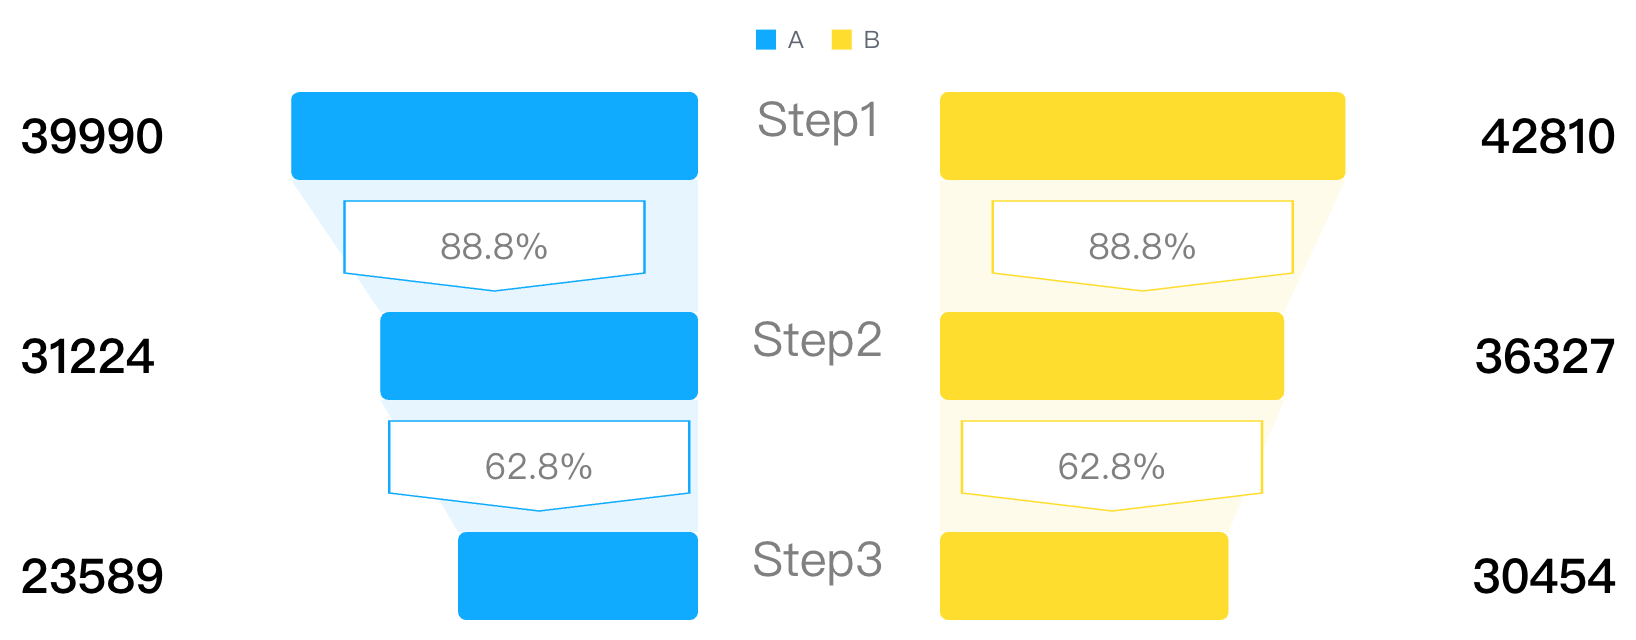Select the blue Step3 bar
1636x640 pixels.
[578, 576]
